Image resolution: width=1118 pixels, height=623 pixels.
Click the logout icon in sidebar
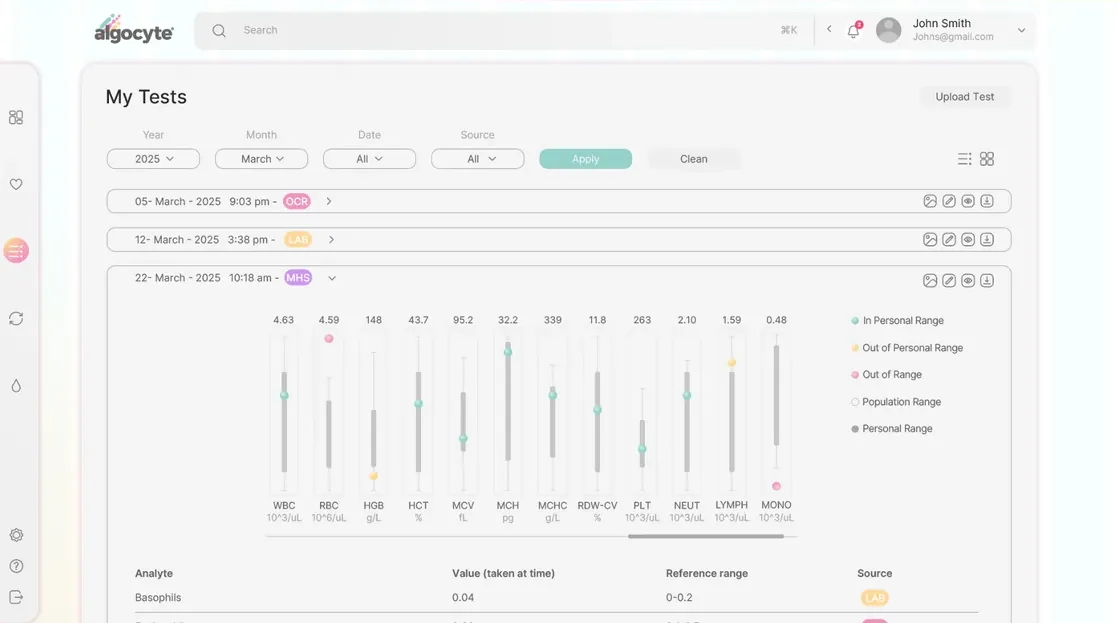16,597
